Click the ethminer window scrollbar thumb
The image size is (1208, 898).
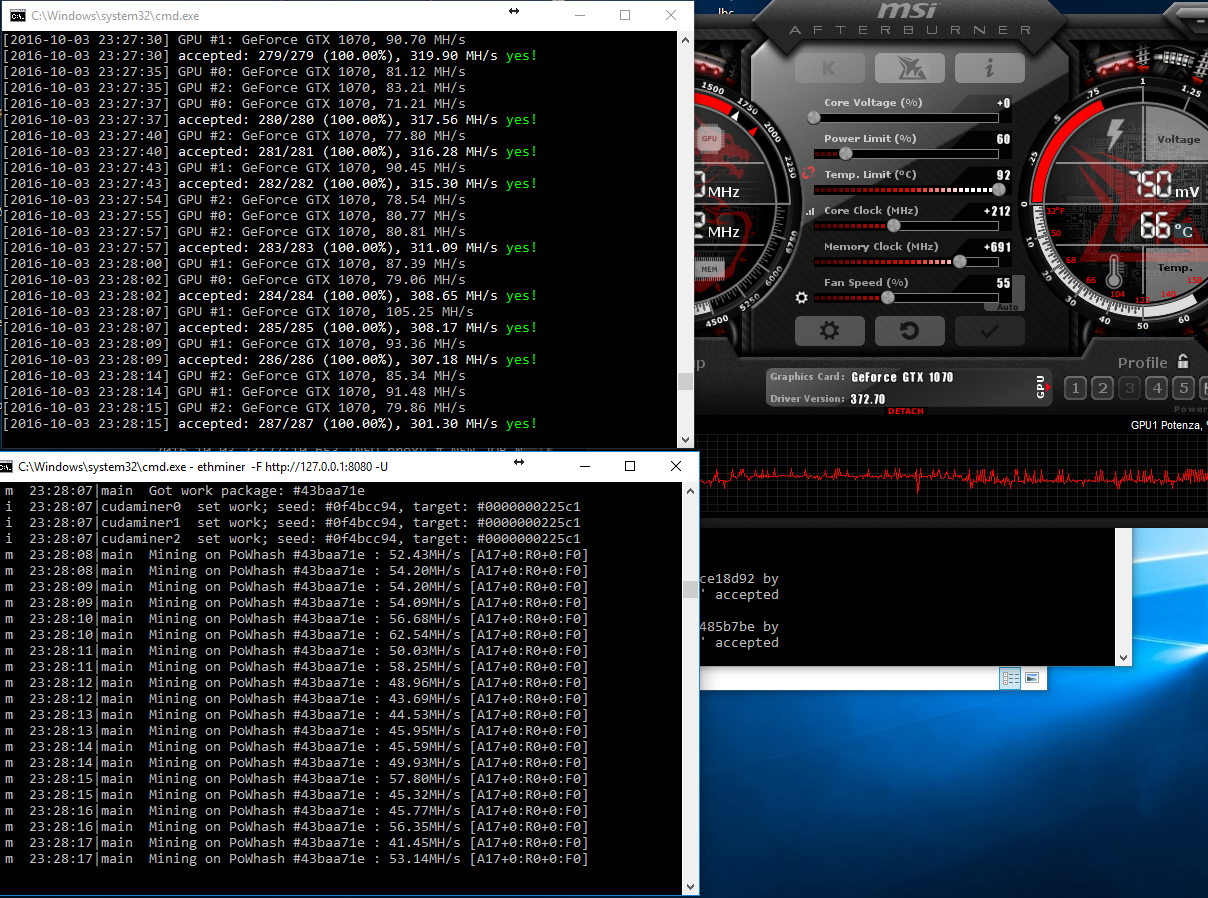690,588
